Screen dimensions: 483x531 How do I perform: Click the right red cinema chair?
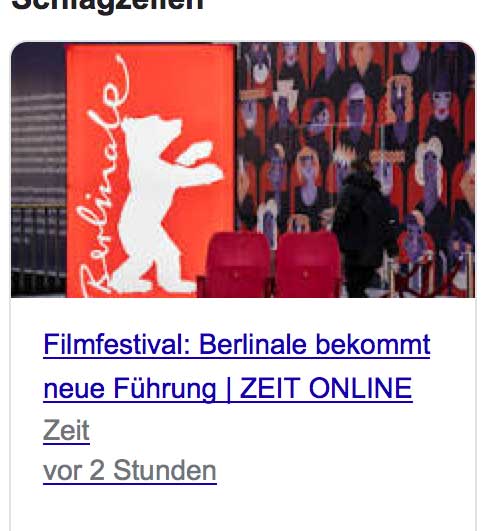308,264
